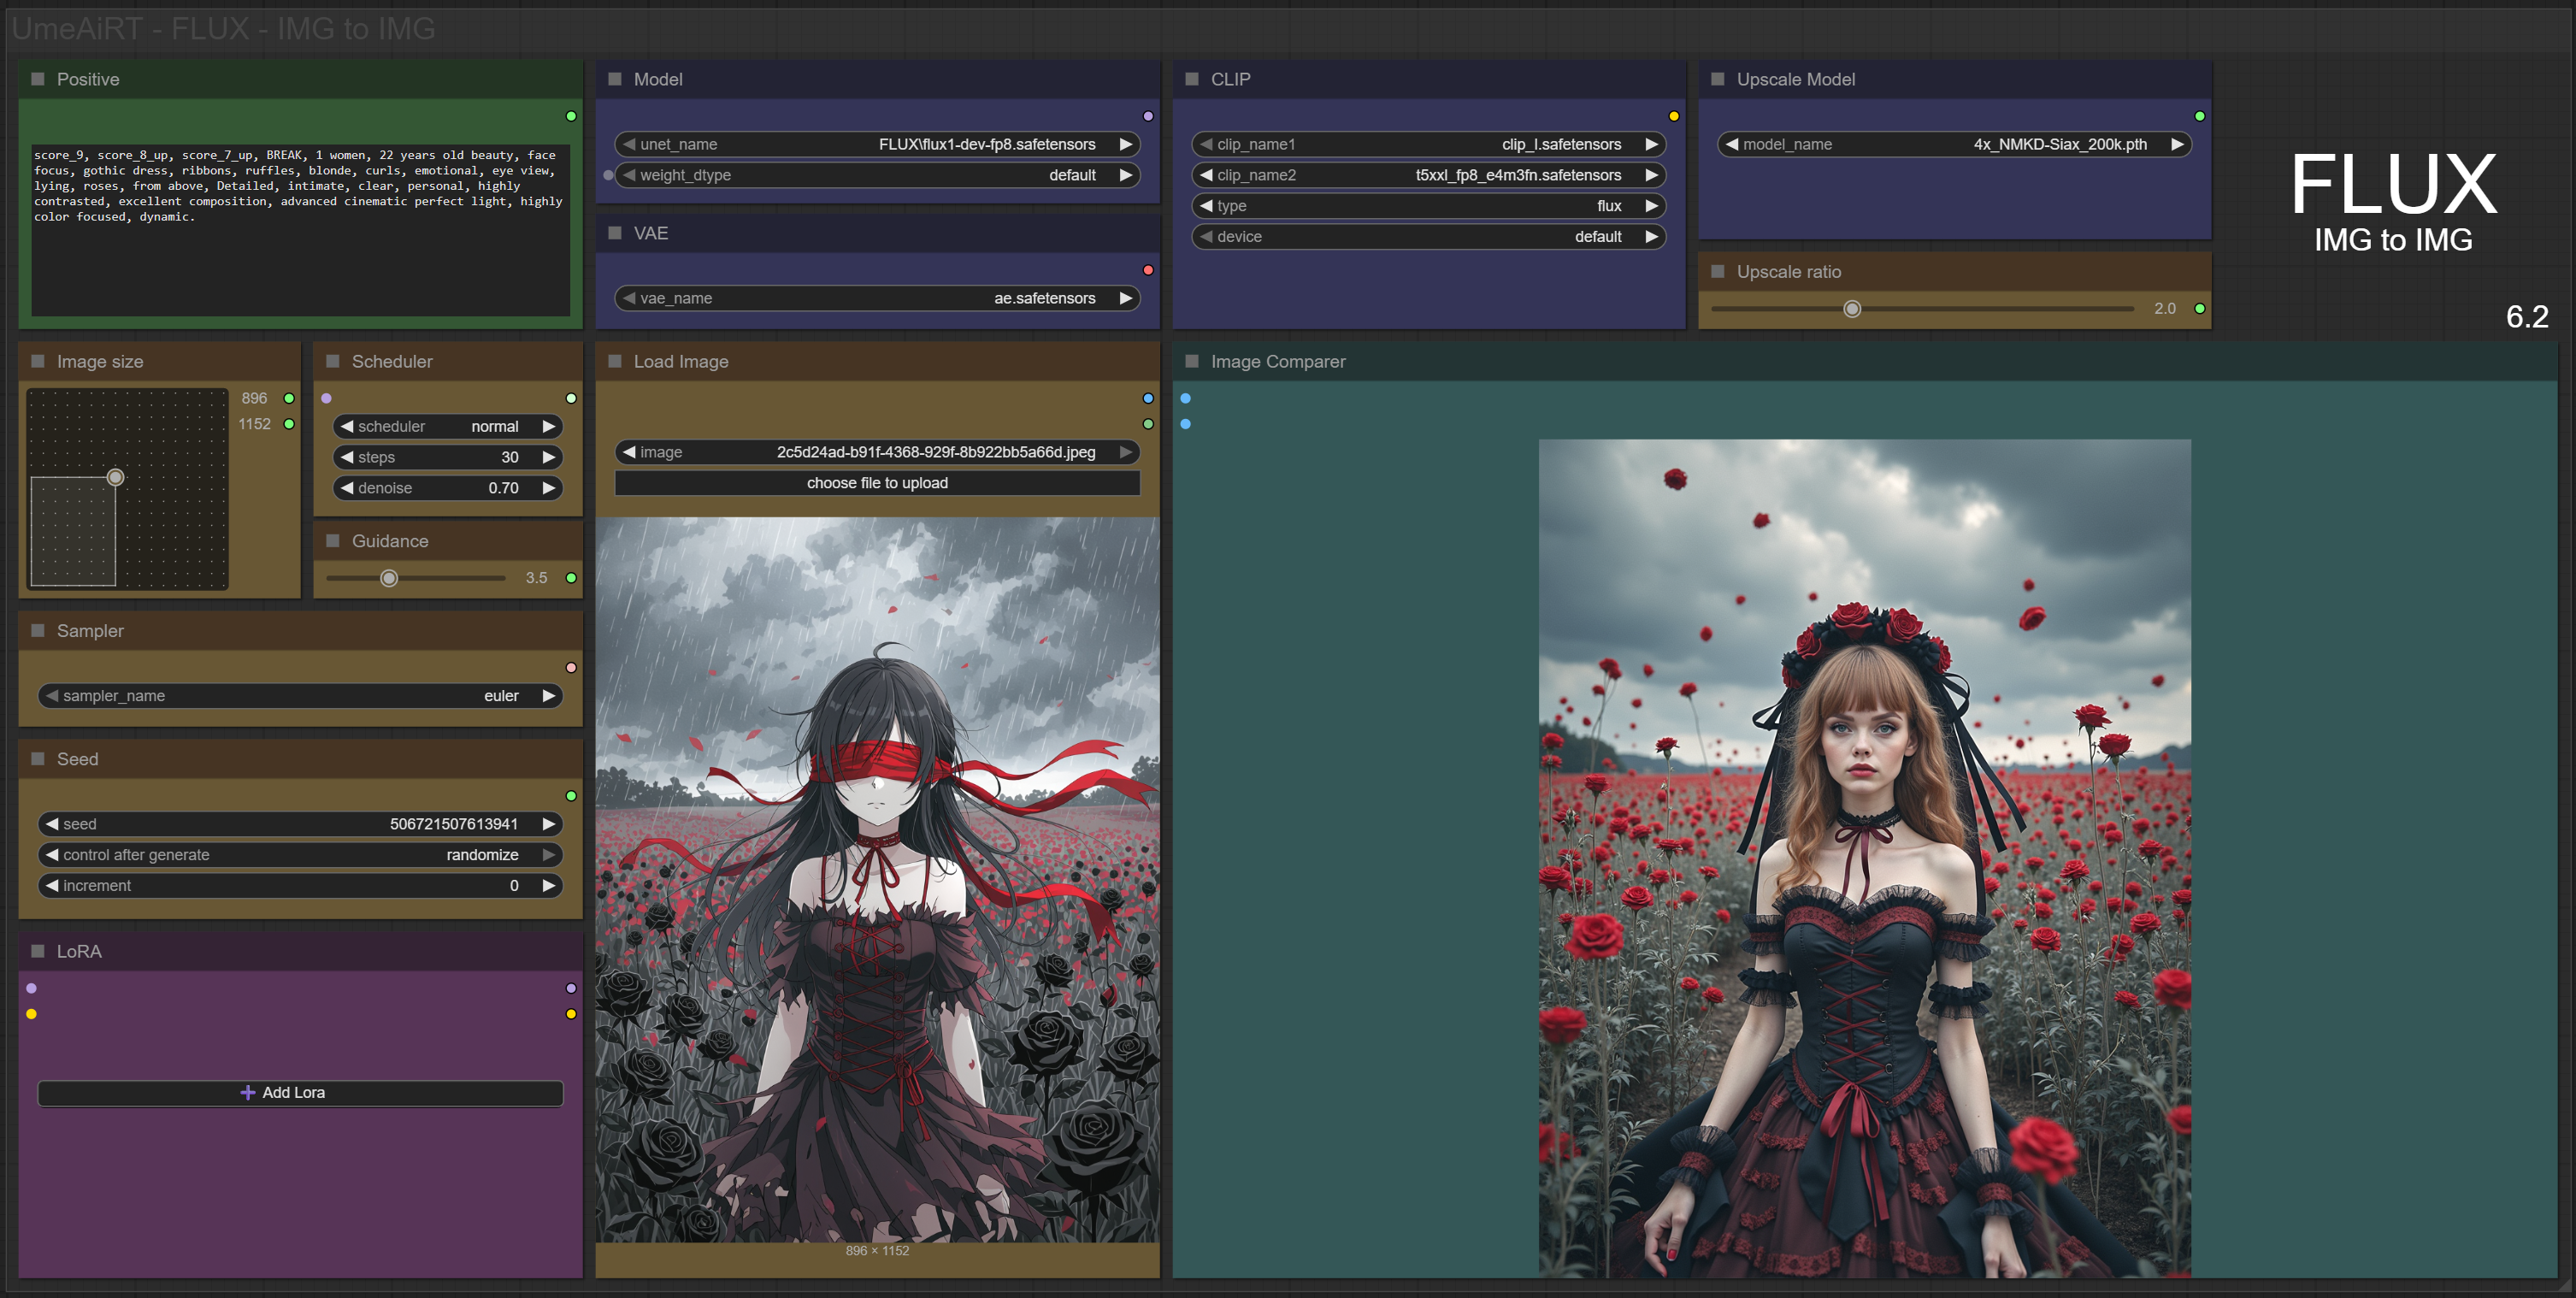The height and width of the screenshot is (1298, 2576).
Task: Toggle the LoRA node collapse square
Action: click(38, 951)
